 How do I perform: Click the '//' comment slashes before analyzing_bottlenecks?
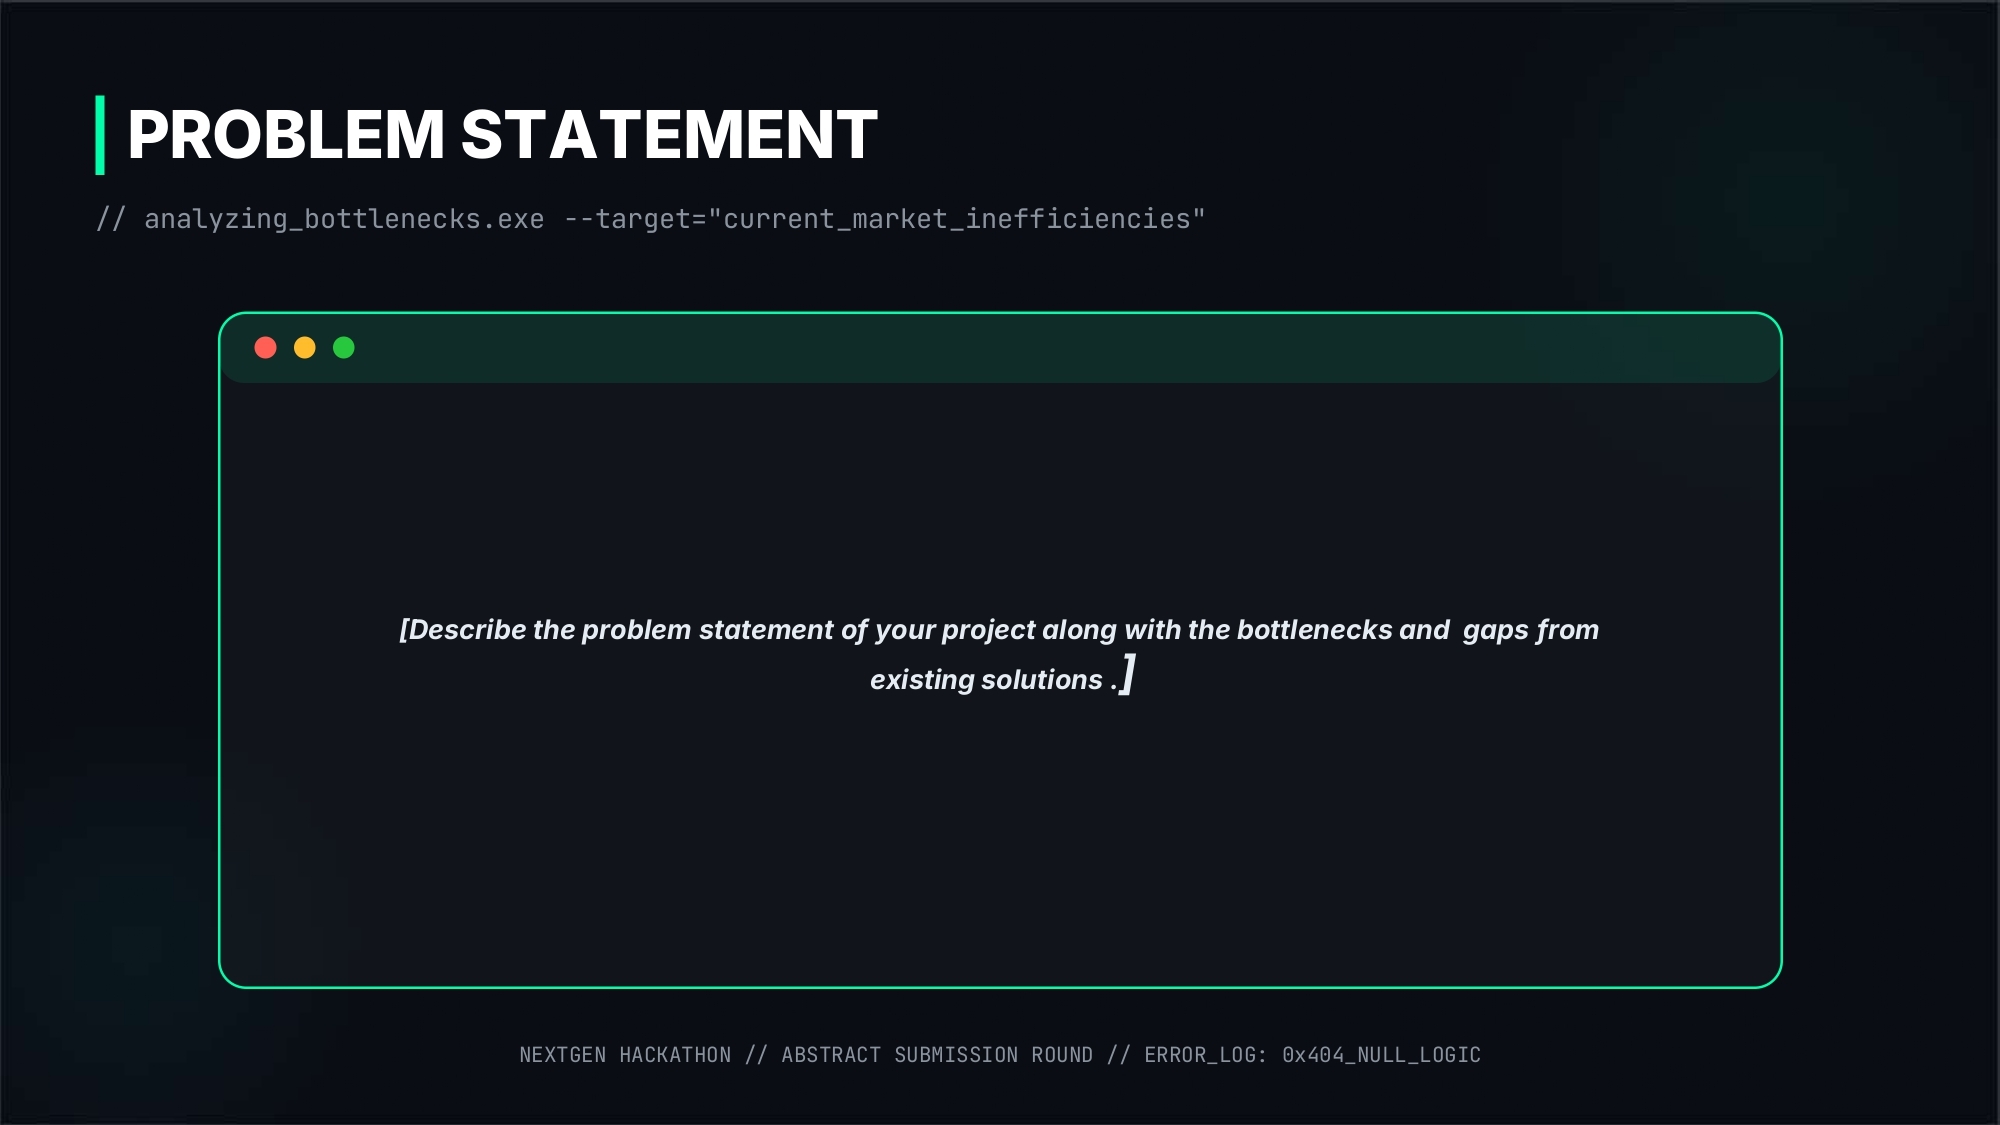[x=110, y=219]
